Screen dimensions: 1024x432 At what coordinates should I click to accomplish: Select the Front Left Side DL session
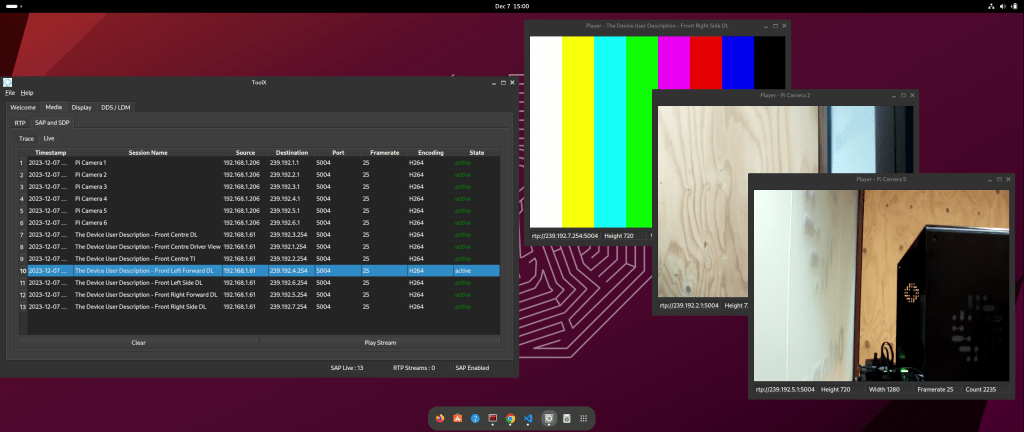coord(138,283)
